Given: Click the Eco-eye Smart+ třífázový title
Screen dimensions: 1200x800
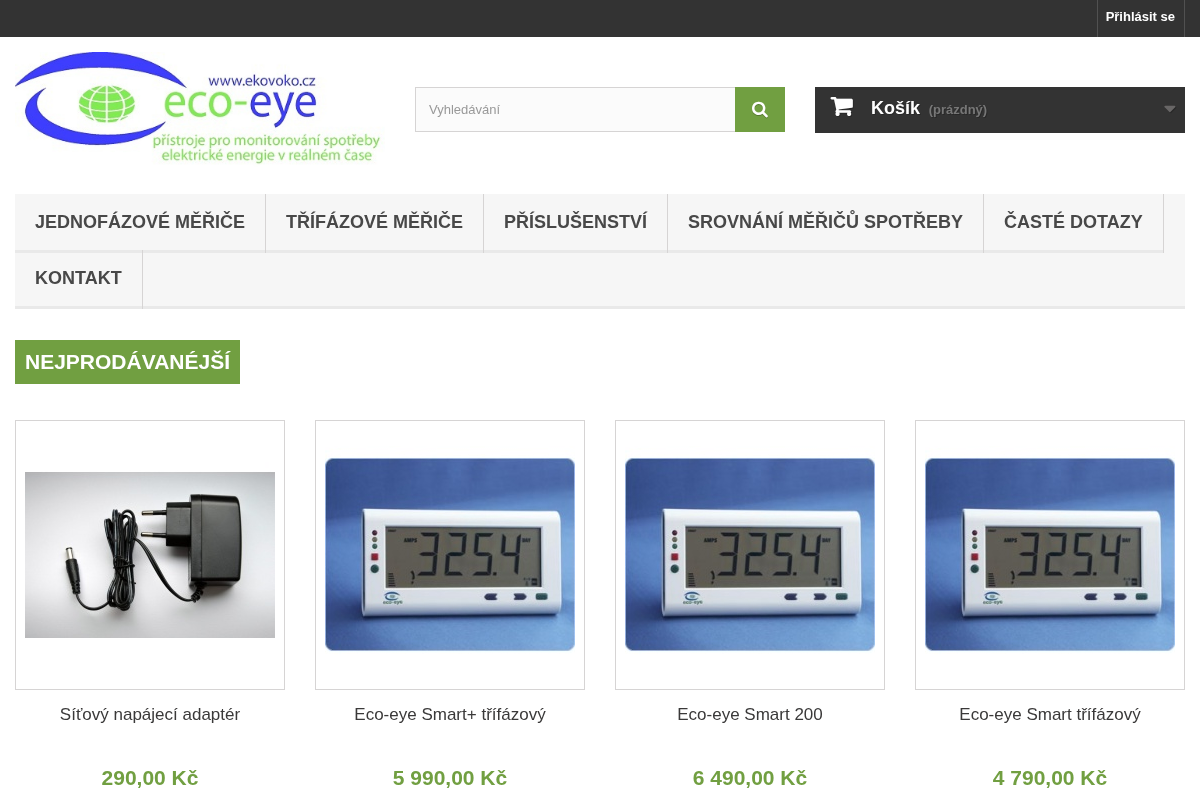Looking at the screenshot, I should pyautogui.click(x=450, y=715).
